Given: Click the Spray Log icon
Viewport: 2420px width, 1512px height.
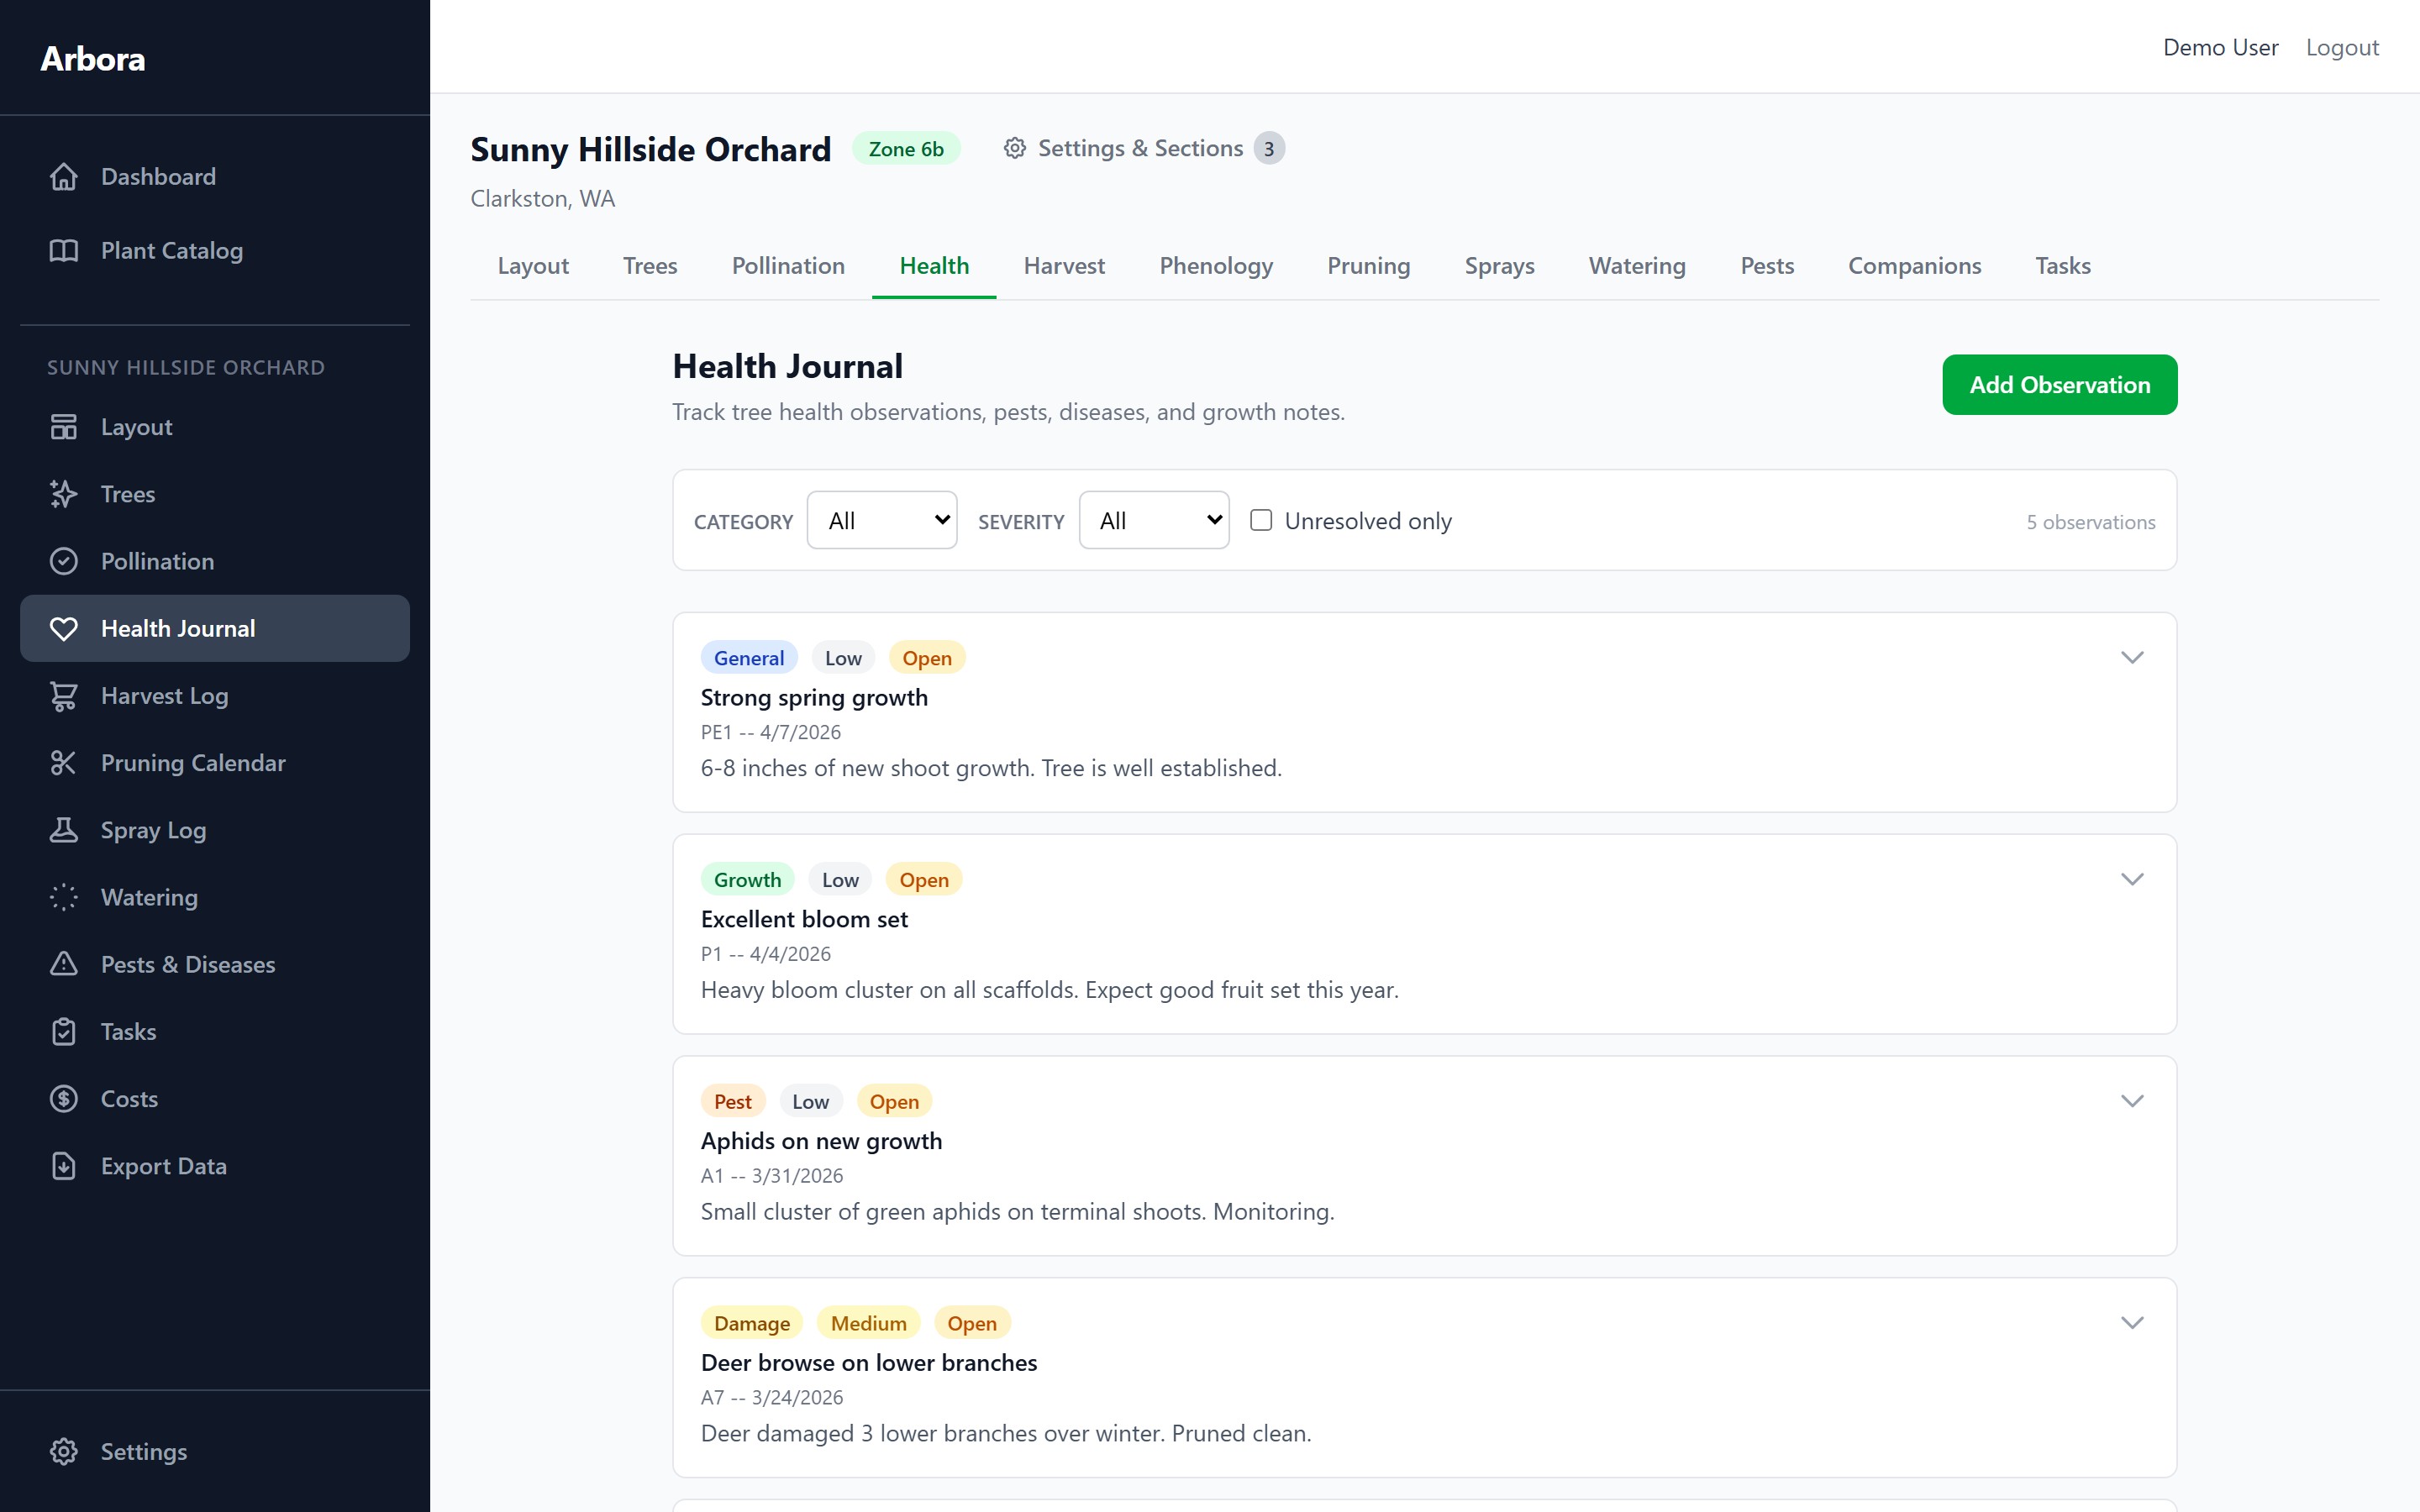Looking at the screenshot, I should coord(63,830).
